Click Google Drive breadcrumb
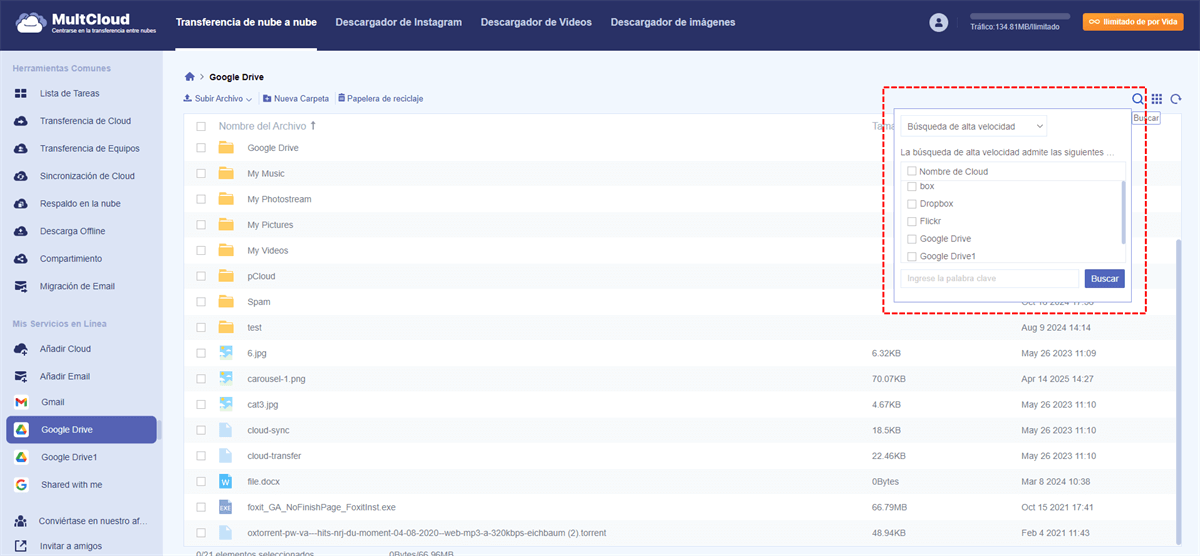The image size is (1200, 556). click(236, 77)
